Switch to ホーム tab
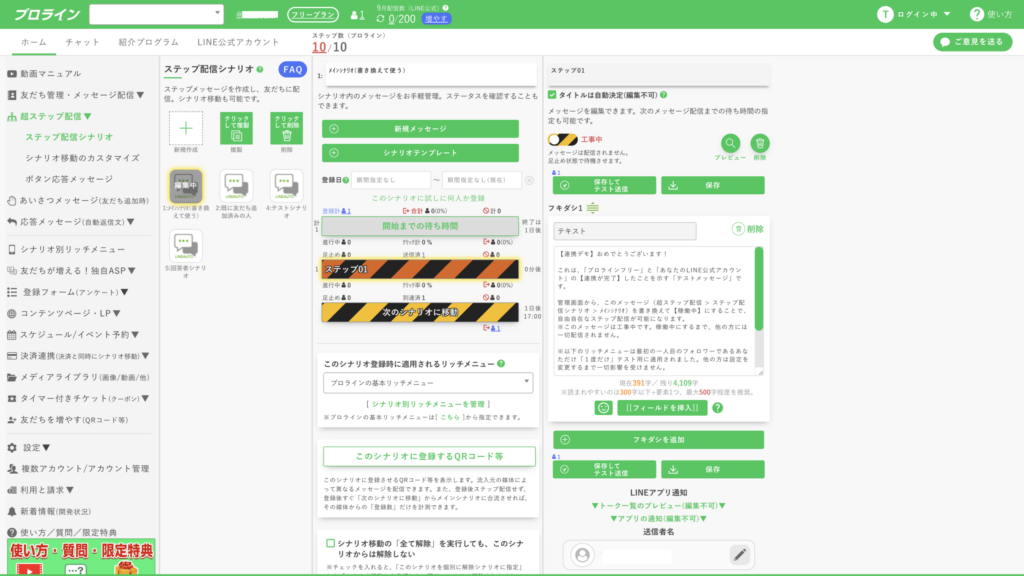 coord(34,42)
